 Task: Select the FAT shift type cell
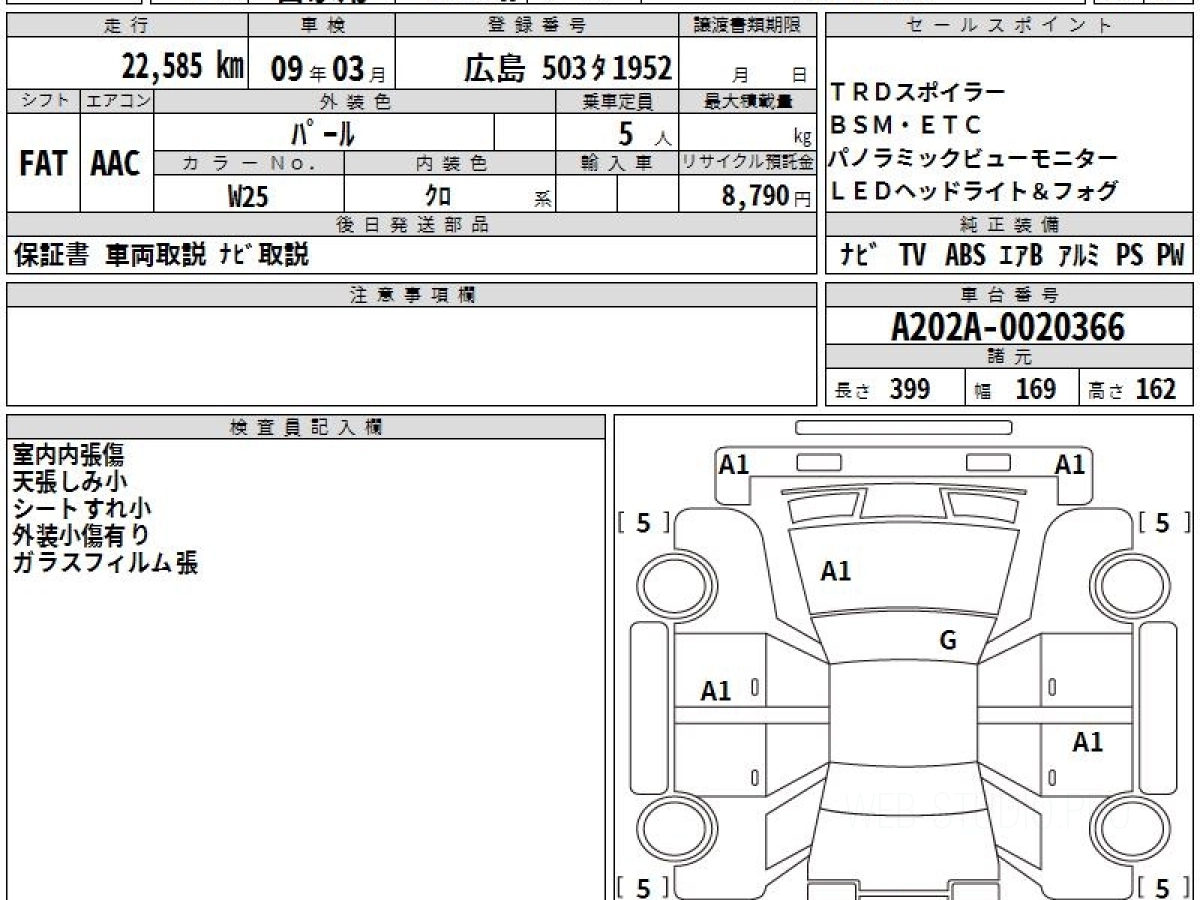coord(43,164)
